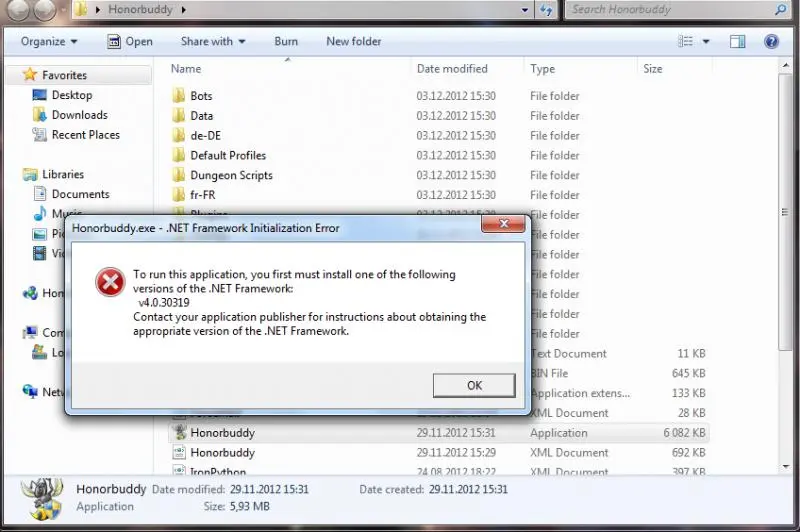The image size is (800, 532).
Task: Create a New folder
Action: point(354,41)
